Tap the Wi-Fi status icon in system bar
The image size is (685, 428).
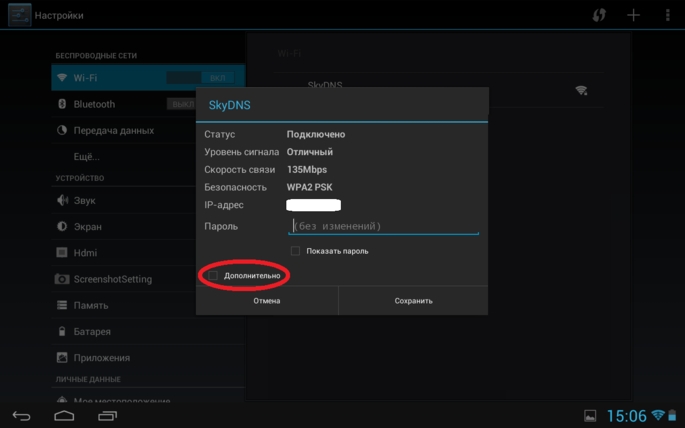point(657,414)
